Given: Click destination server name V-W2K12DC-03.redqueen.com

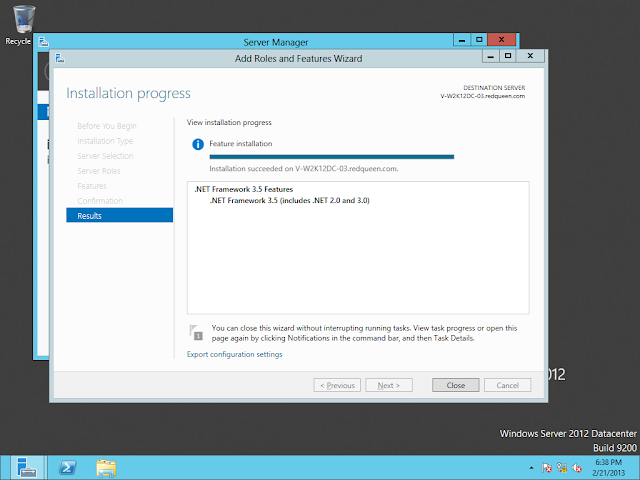Looking at the screenshot, I should [482, 96].
